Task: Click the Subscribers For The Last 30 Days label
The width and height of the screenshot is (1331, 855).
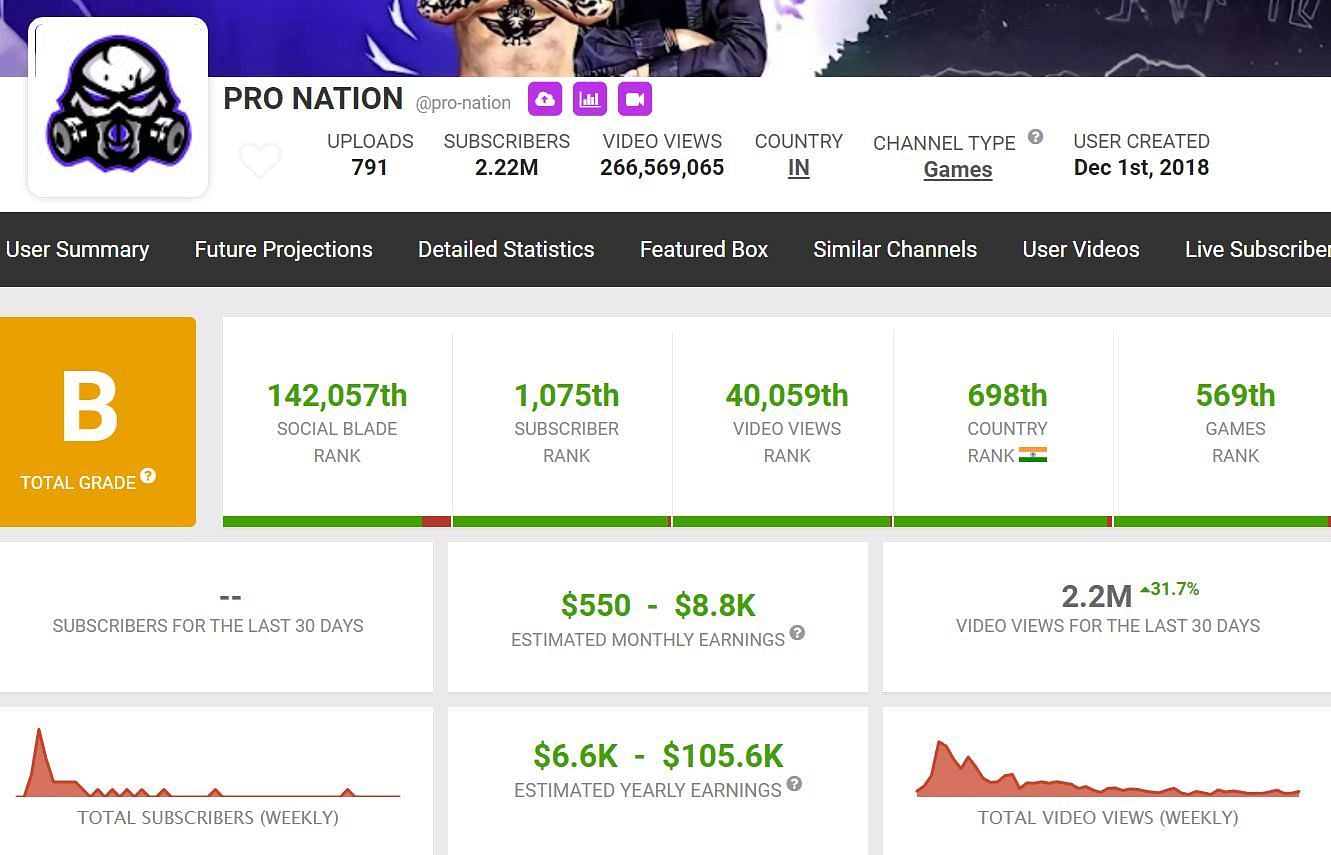Action: click(x=208, y=626)
